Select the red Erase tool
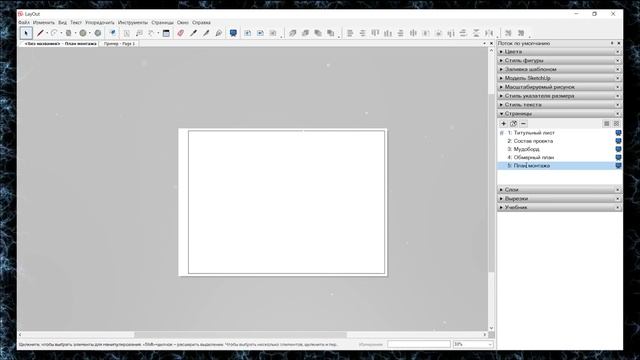 180,33
